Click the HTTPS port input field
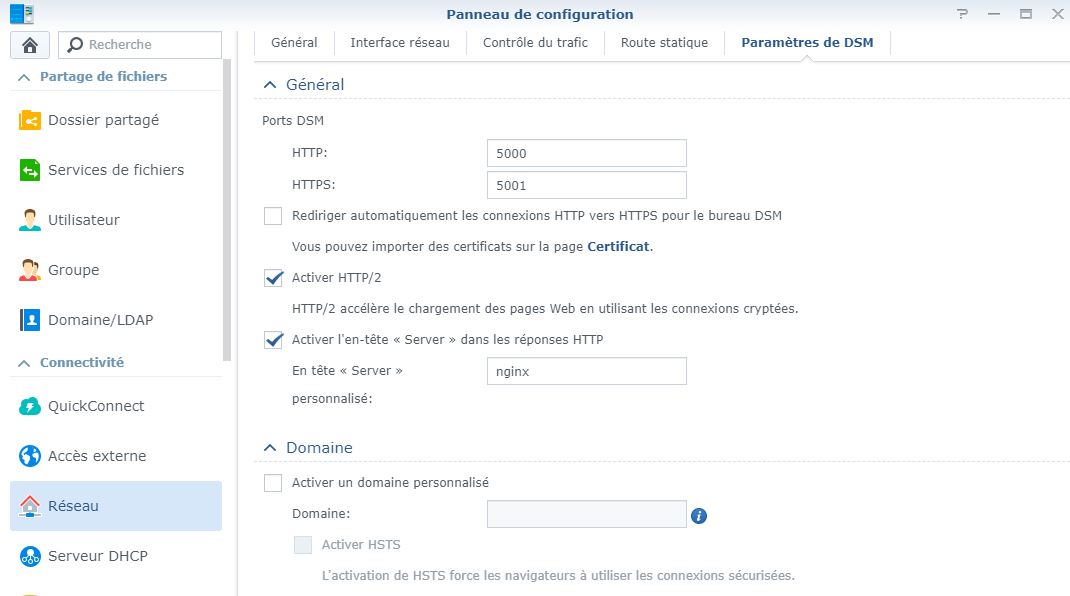 586,185
